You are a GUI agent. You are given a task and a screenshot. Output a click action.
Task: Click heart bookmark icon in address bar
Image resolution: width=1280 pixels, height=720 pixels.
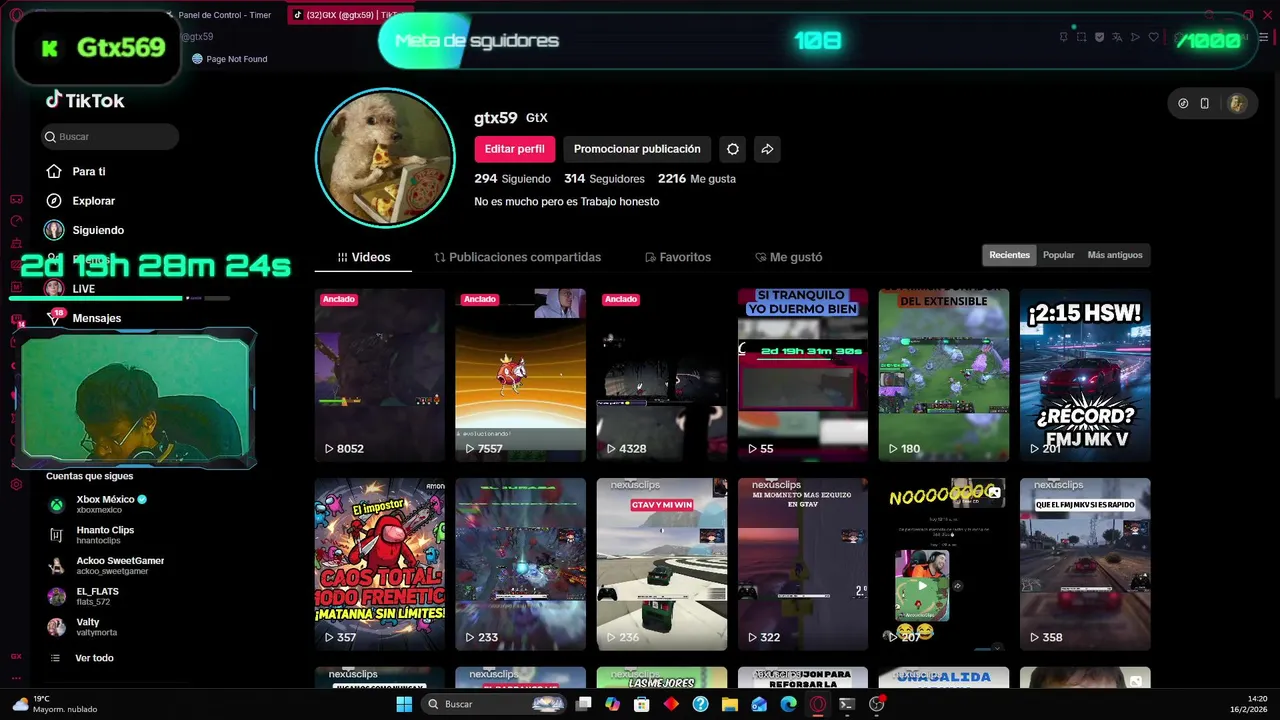coord(1153,37)
